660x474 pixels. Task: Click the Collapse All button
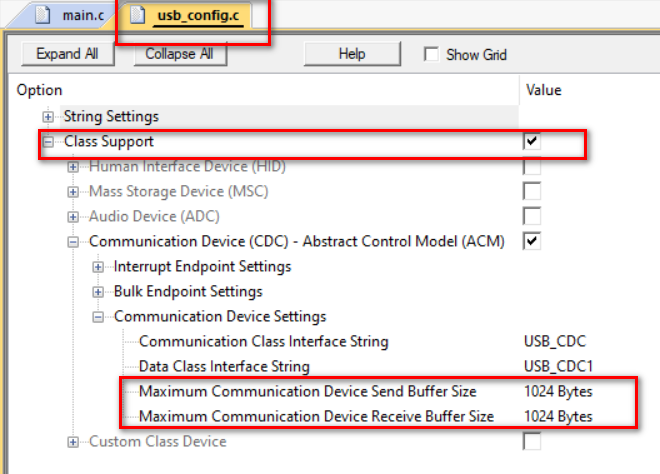point(180,54)
